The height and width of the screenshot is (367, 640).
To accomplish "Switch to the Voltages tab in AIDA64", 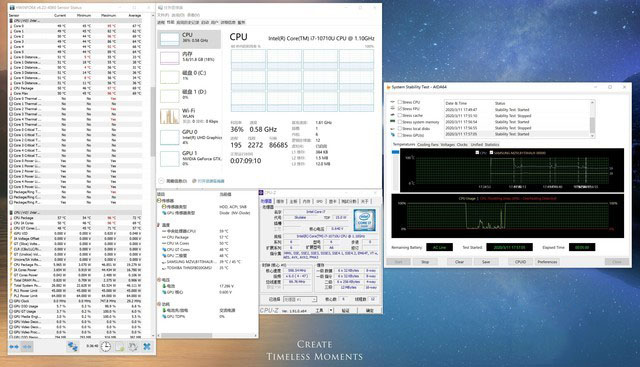I will click(x=448, y=145).
